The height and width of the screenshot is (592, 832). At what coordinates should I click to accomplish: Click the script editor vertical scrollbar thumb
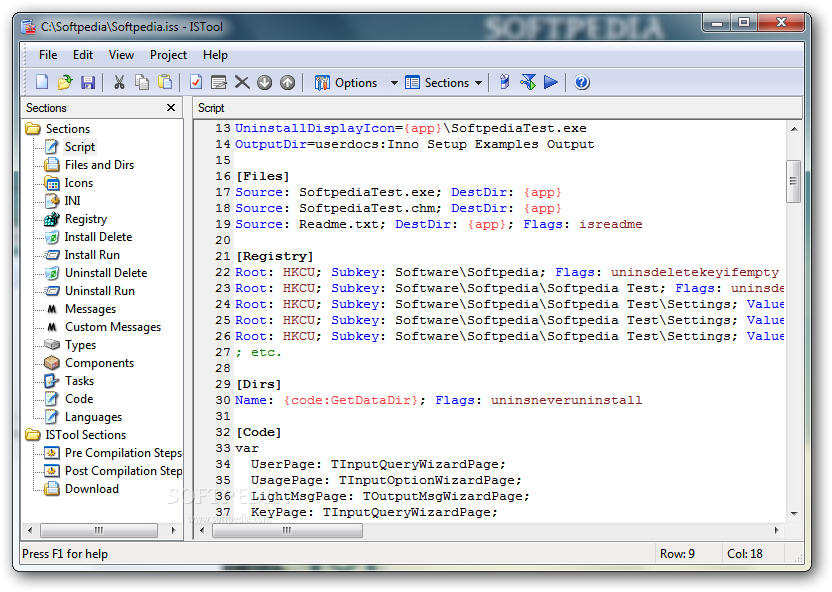(793, 181)
